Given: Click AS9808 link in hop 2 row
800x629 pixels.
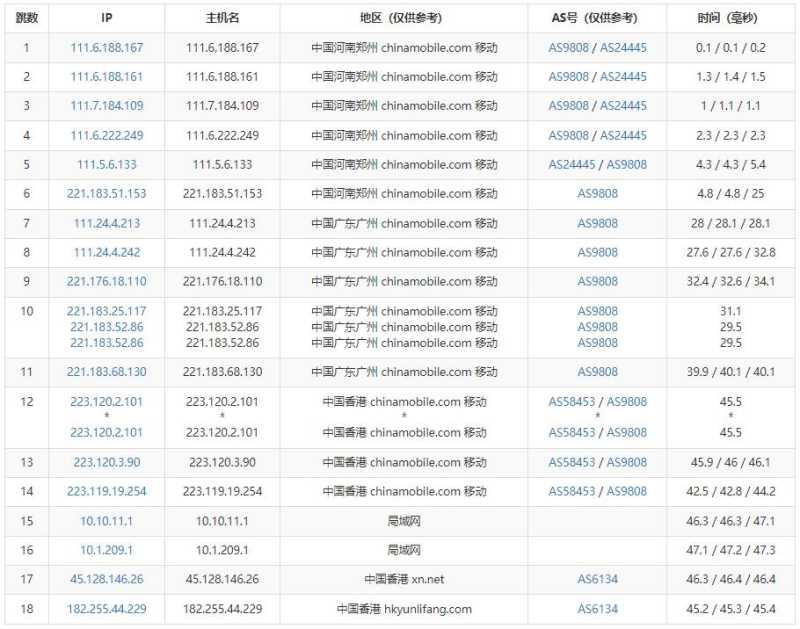Looking at the screenshot, I should click(x=568, y=77).
